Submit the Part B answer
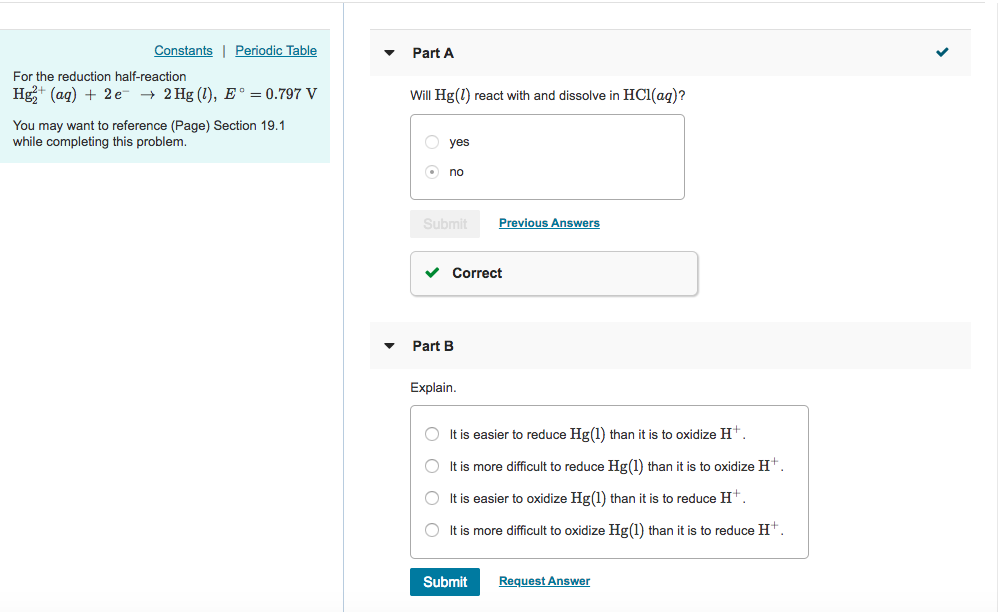 click(445, 582)
